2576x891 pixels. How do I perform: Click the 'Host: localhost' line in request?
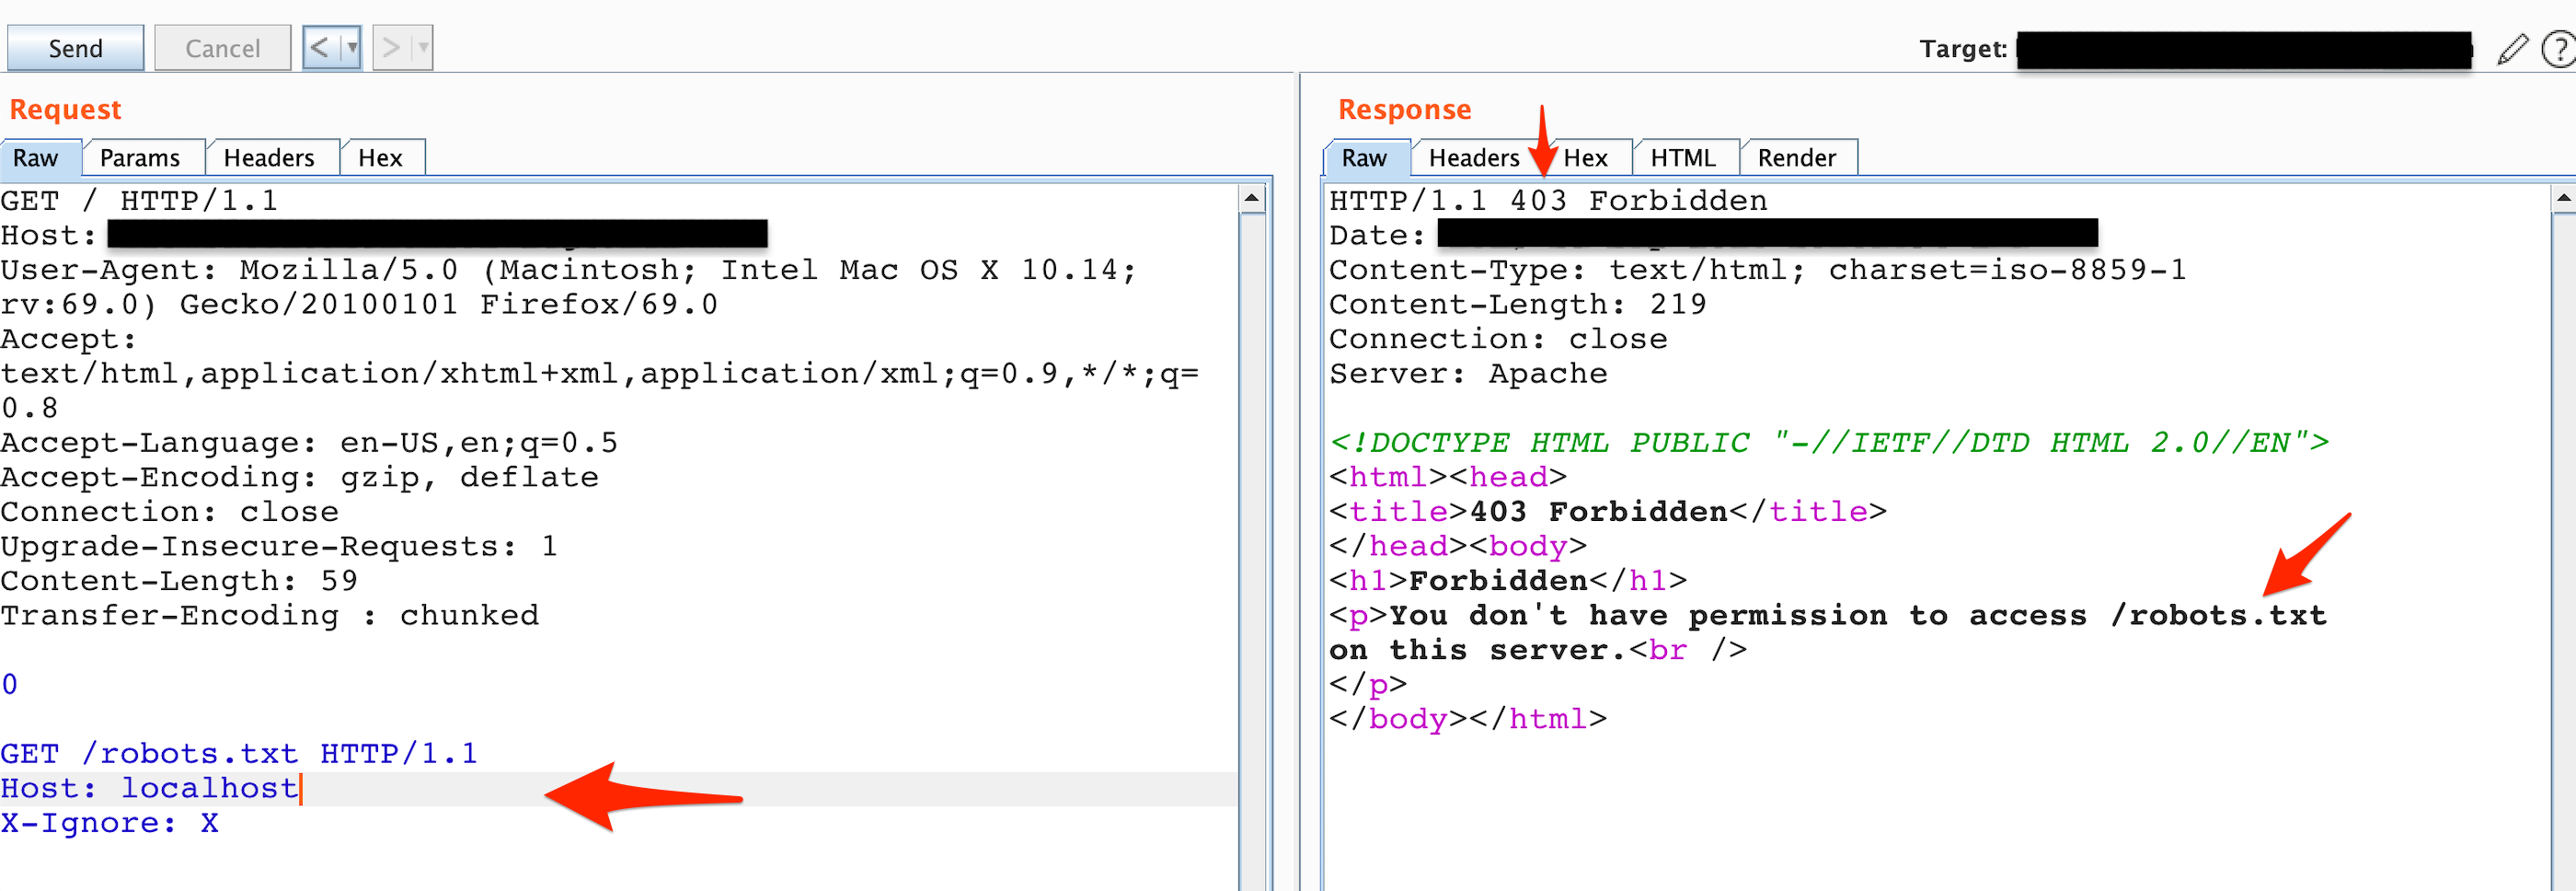click(150, 788)
